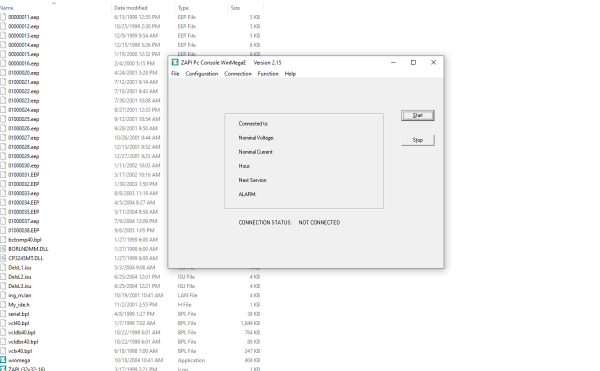Click the file icon of 01000025.eep
The image size is (600, 371).
(3, 119)
